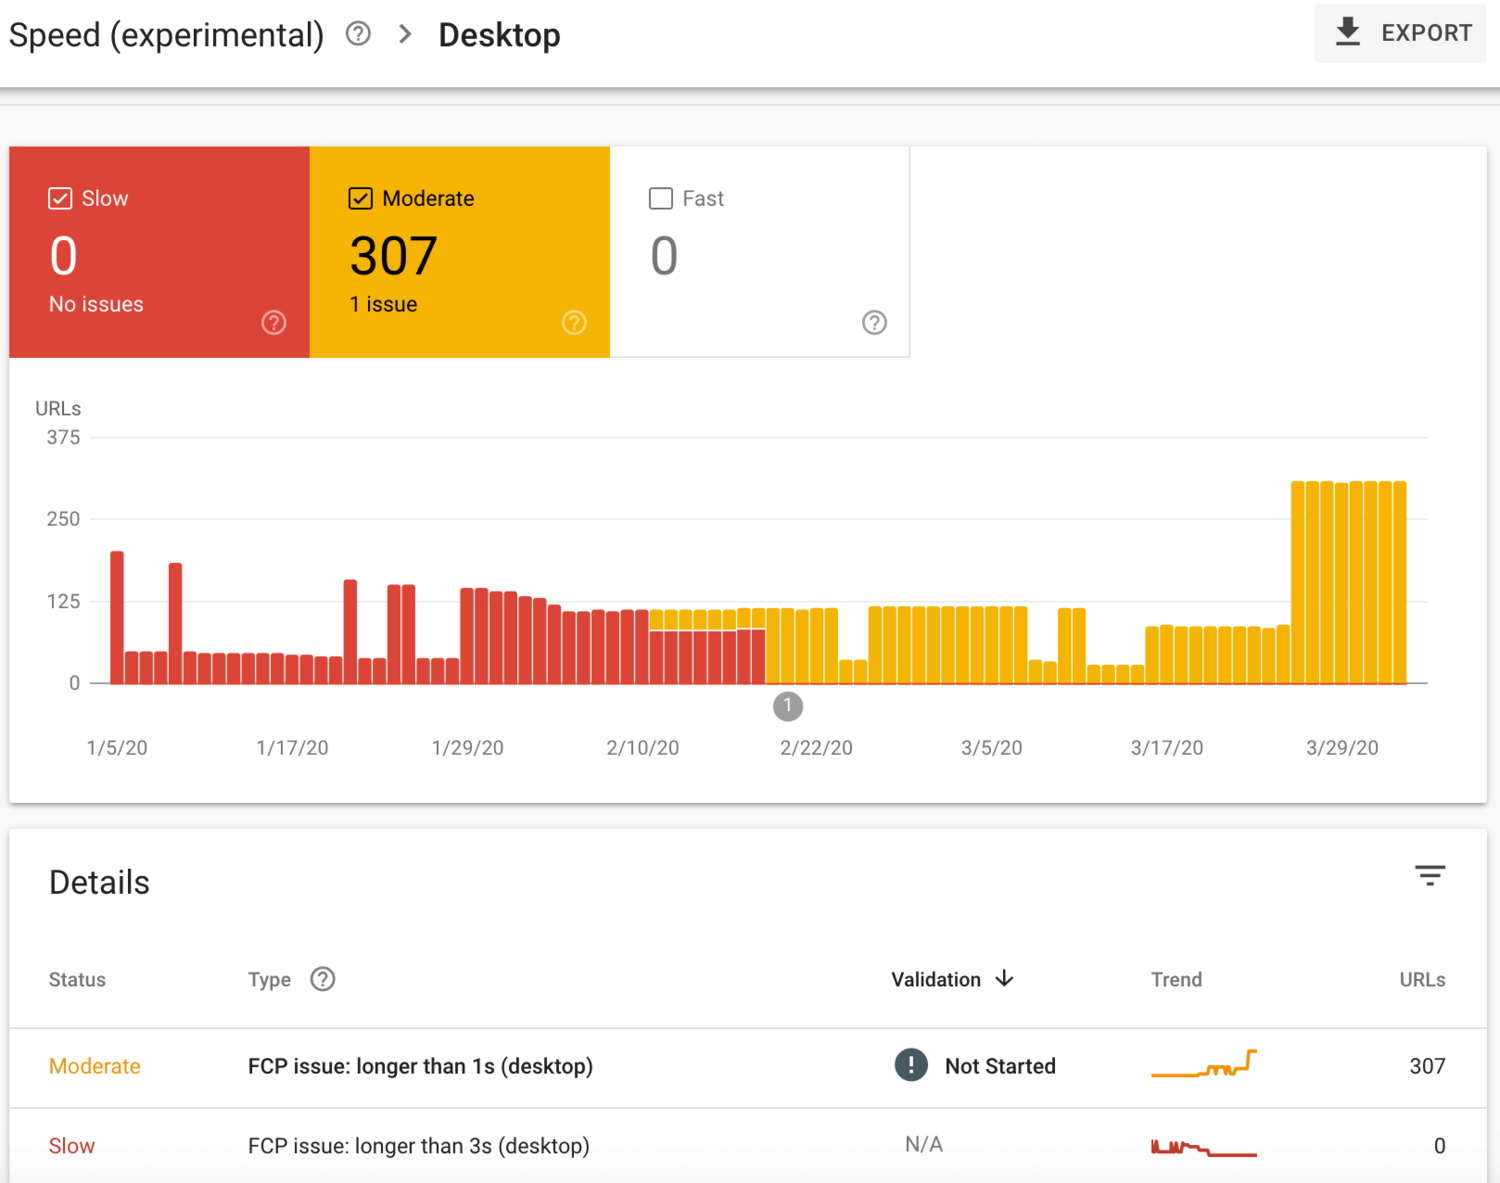This screenshot has width=1500, height=1183.
Task: Click the Not Started validation status
Action: [1000, 1066]
